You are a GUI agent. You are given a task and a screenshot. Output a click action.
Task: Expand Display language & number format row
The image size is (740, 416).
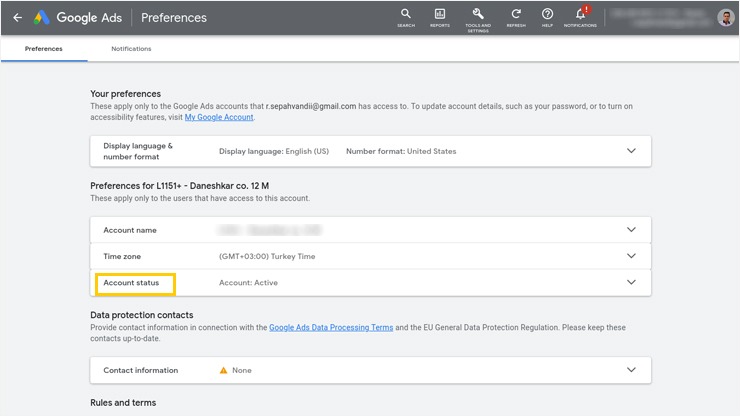pos(631,151)
